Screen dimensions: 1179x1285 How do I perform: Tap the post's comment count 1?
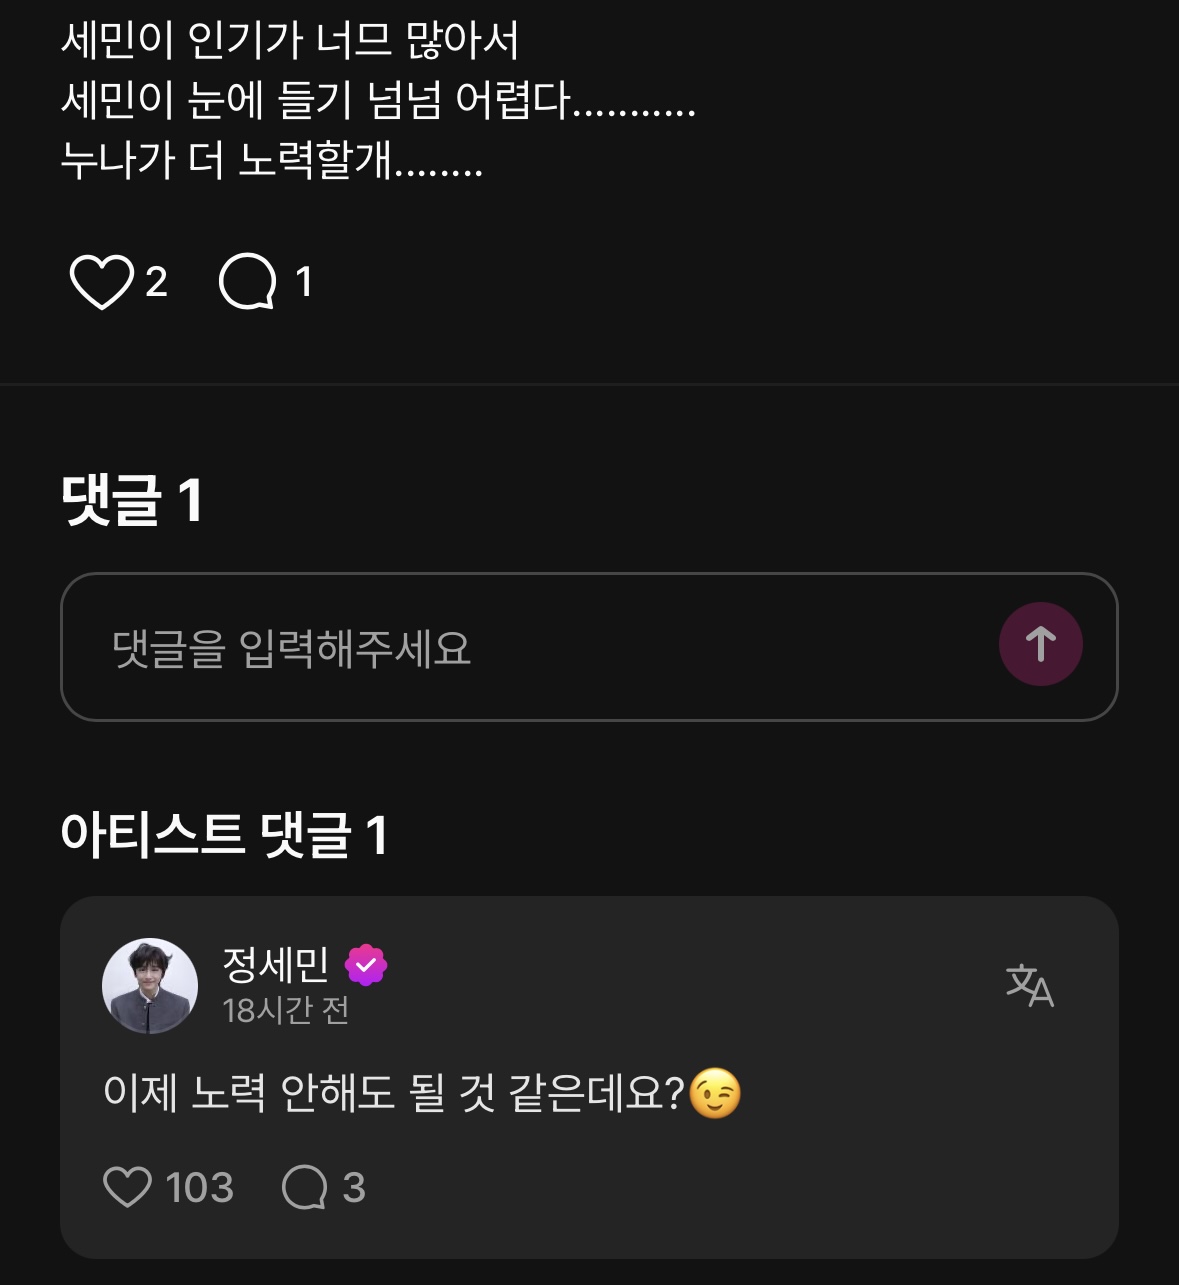click(x=304, y=282)
